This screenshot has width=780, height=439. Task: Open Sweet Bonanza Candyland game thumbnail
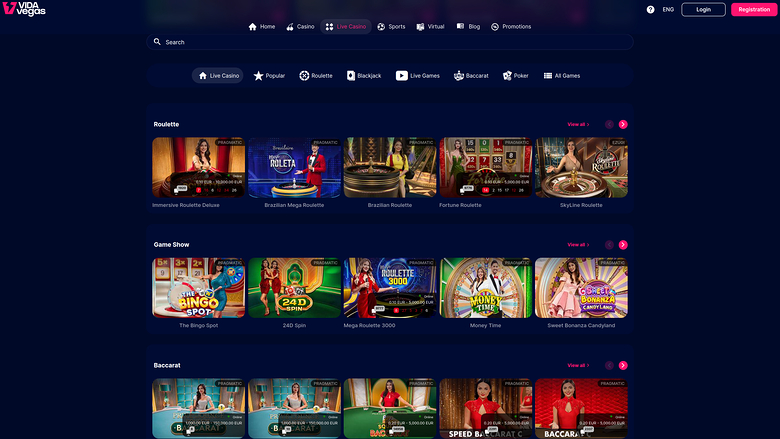[582, 288]
